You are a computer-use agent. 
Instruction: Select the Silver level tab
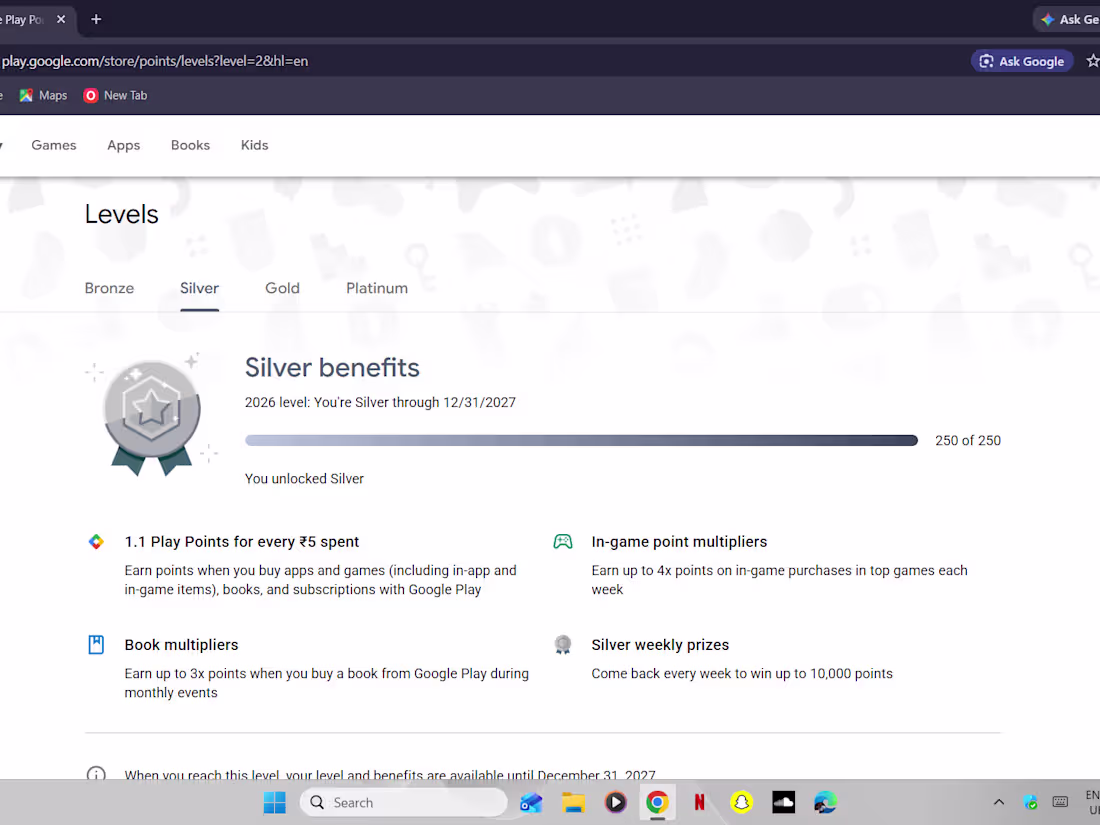(x=199, y=288)
